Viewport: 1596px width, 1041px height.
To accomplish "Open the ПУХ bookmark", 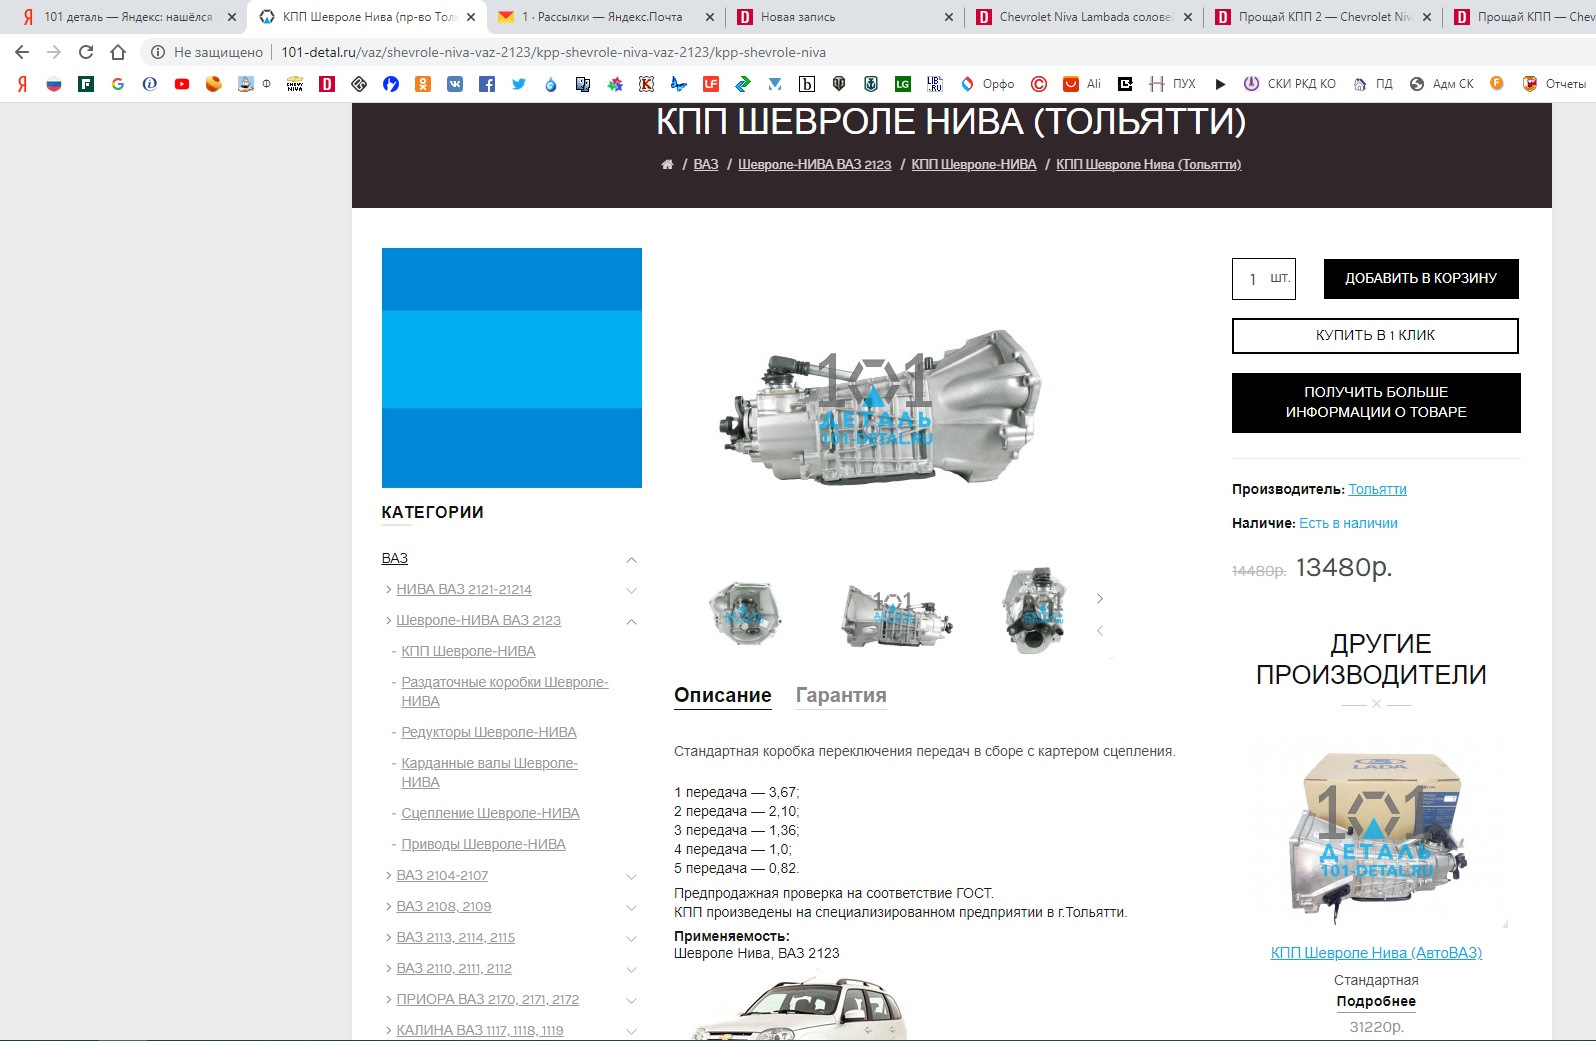I will [1173, 84].
